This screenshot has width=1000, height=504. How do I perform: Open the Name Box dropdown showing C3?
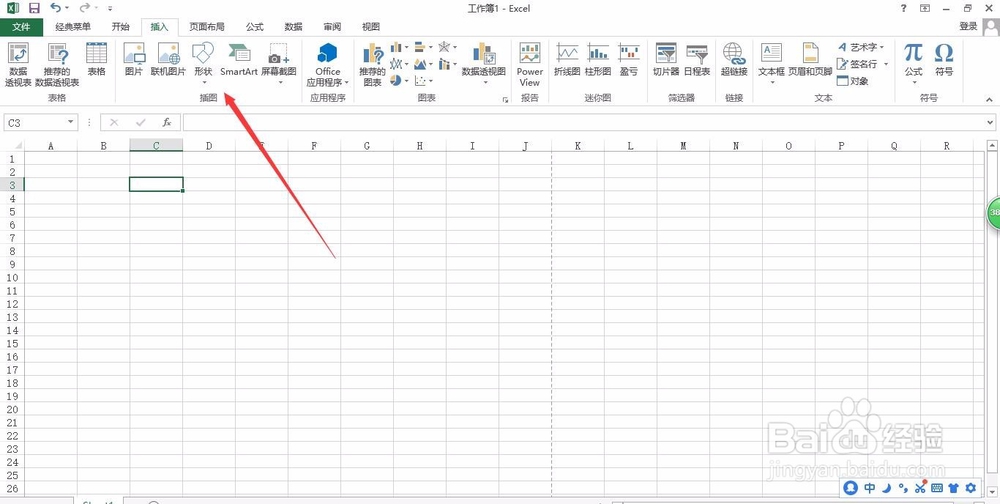[70, 122]
